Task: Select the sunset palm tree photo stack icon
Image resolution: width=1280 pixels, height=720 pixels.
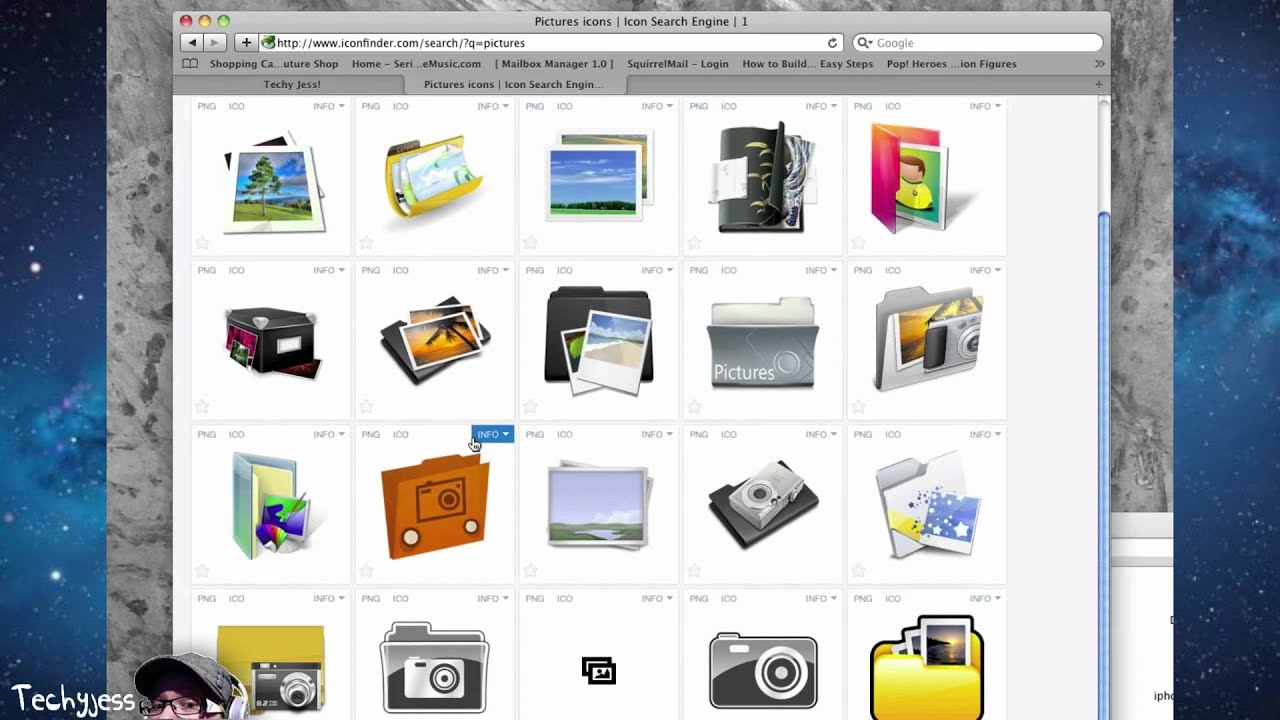Action: tap(435, 340)
